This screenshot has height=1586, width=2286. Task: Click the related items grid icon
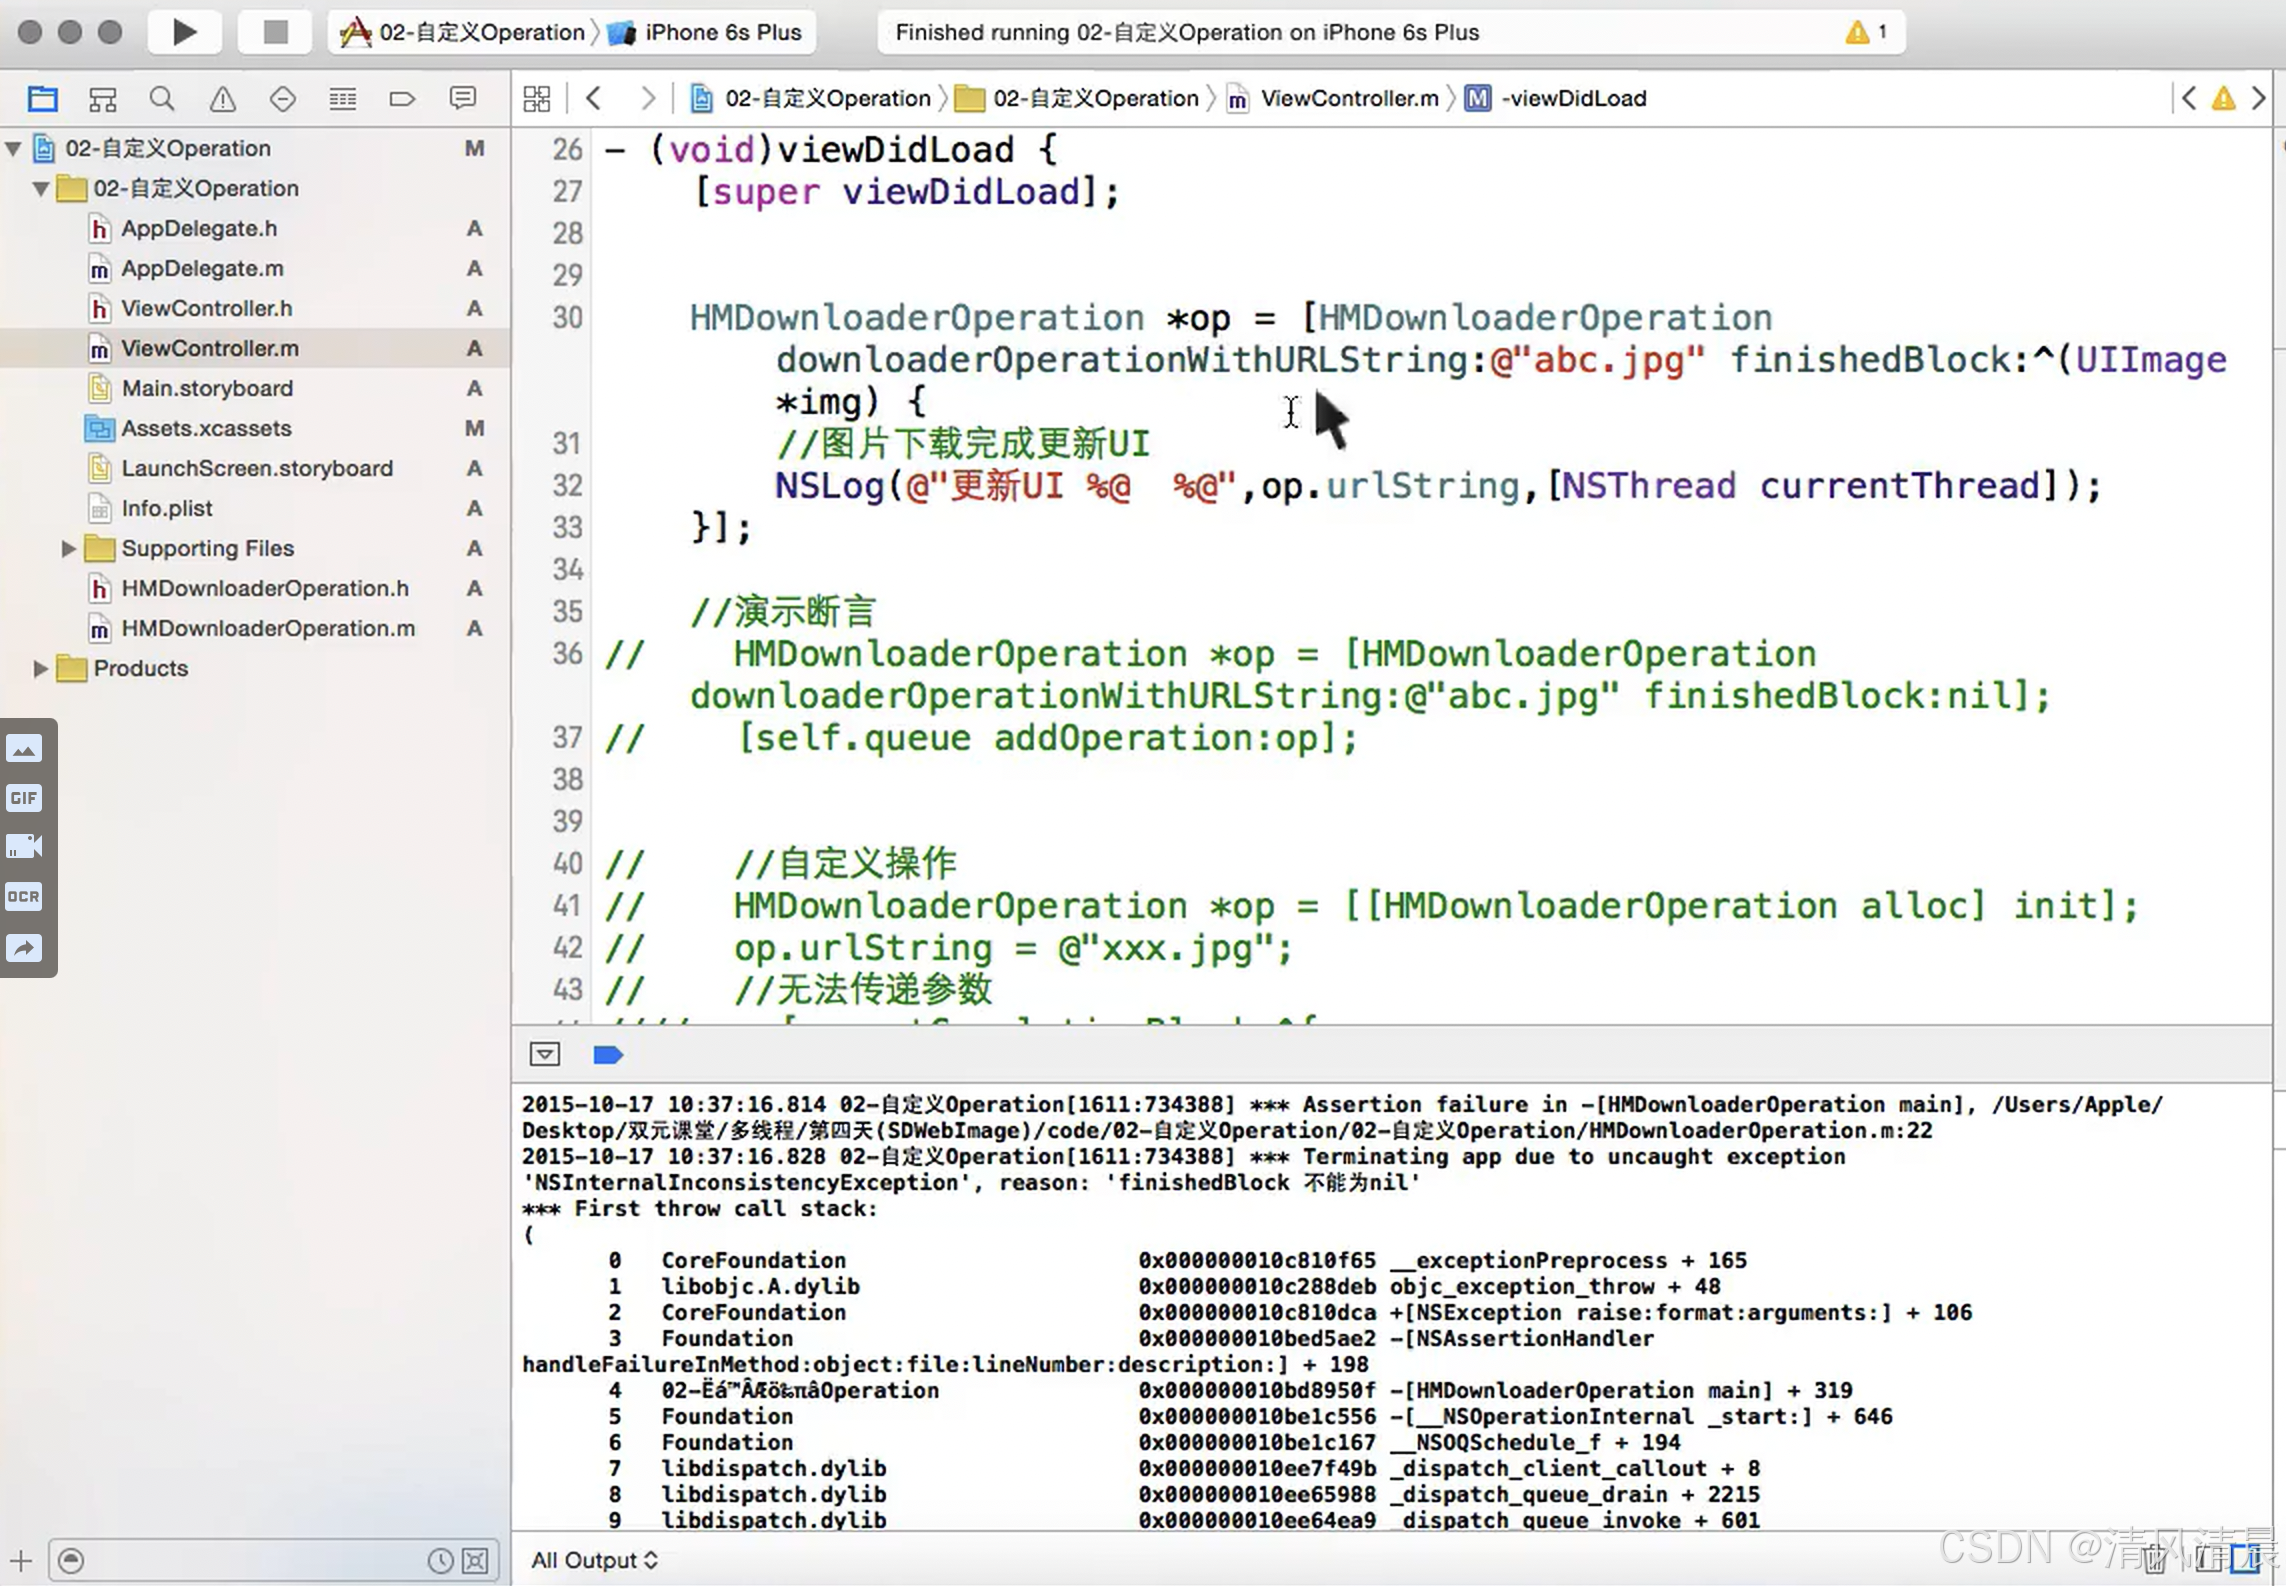[x=537, y=99]
